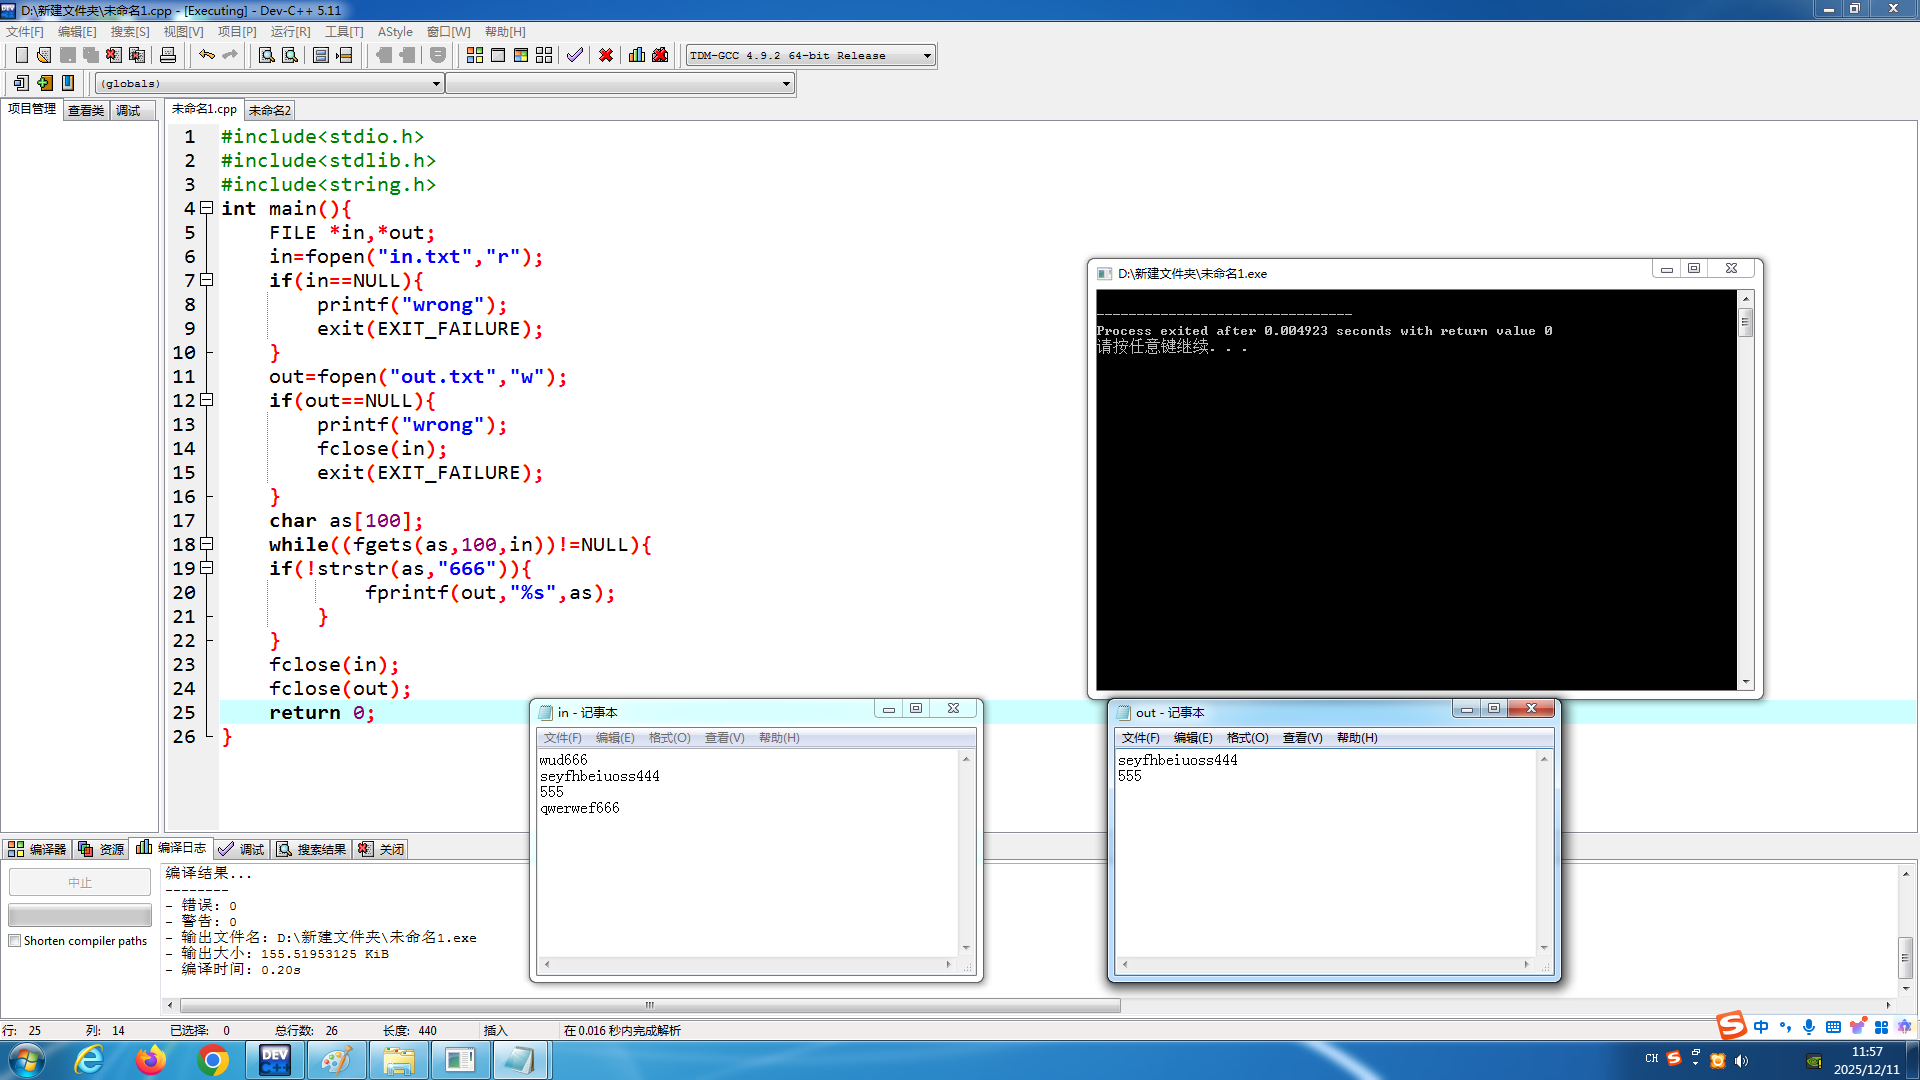Expand the (globals) scope dropdown
The width and height of the screenshot is (1920, 1080).
pyautogui.click(x=436, y=84)
